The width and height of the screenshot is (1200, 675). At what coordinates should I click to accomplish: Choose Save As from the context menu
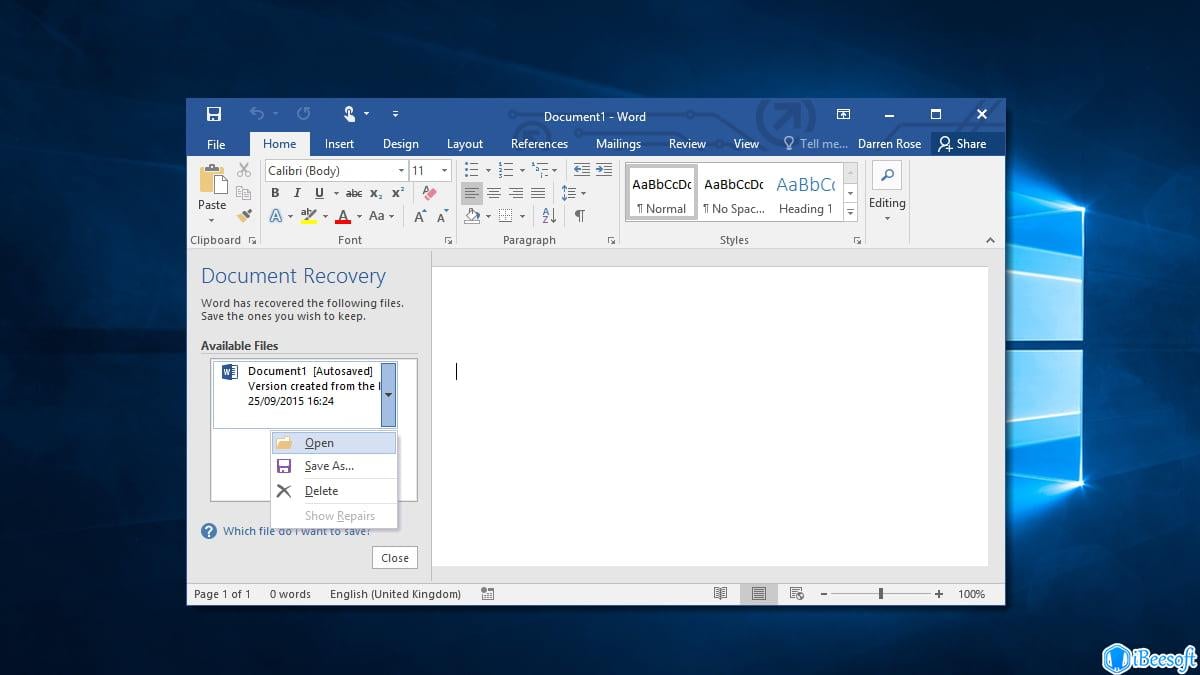click(x=329, y=466)
